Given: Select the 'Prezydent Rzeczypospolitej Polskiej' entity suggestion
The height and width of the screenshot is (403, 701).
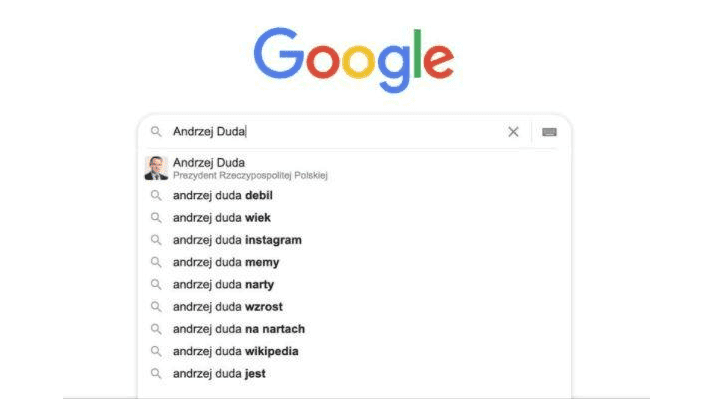Looking at the screenshot, I should click(250, 175).
